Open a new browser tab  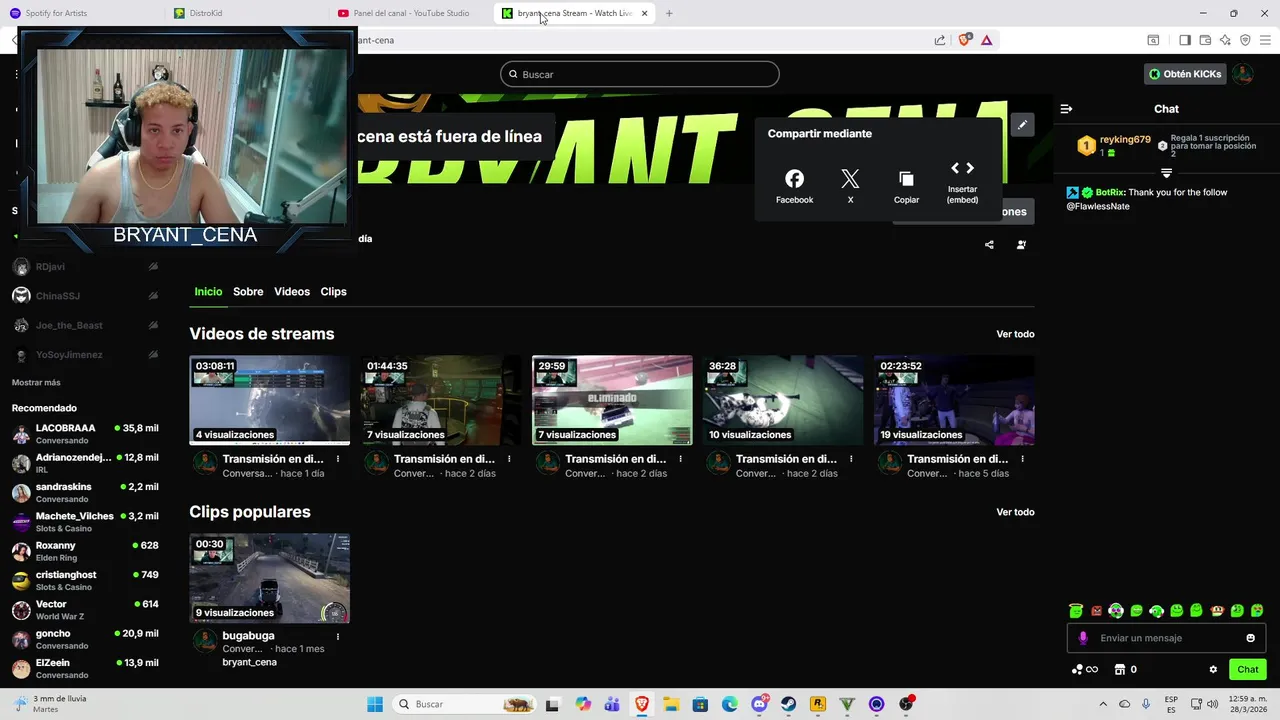tap(669, 13)
